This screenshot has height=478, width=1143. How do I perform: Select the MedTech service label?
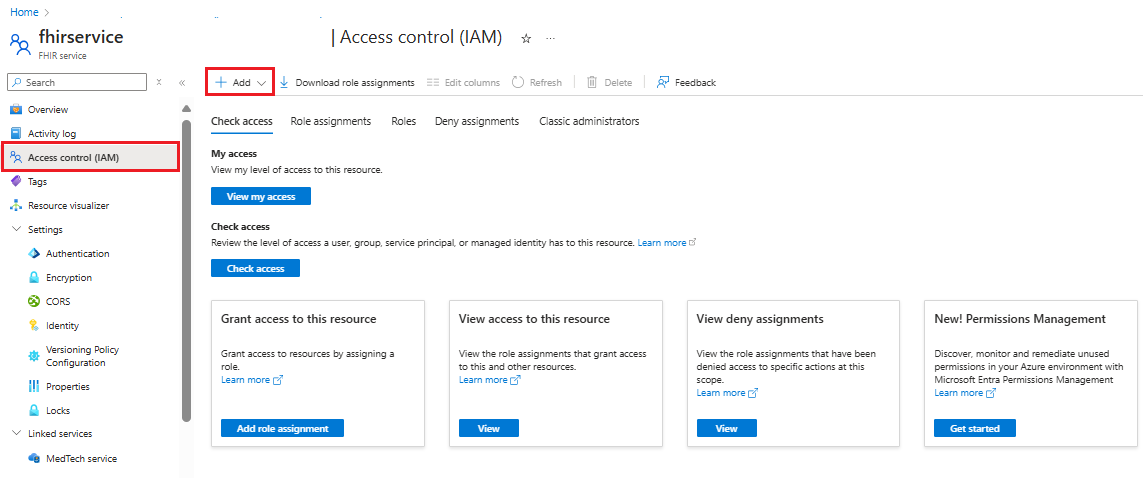click(x=82, y=459)
